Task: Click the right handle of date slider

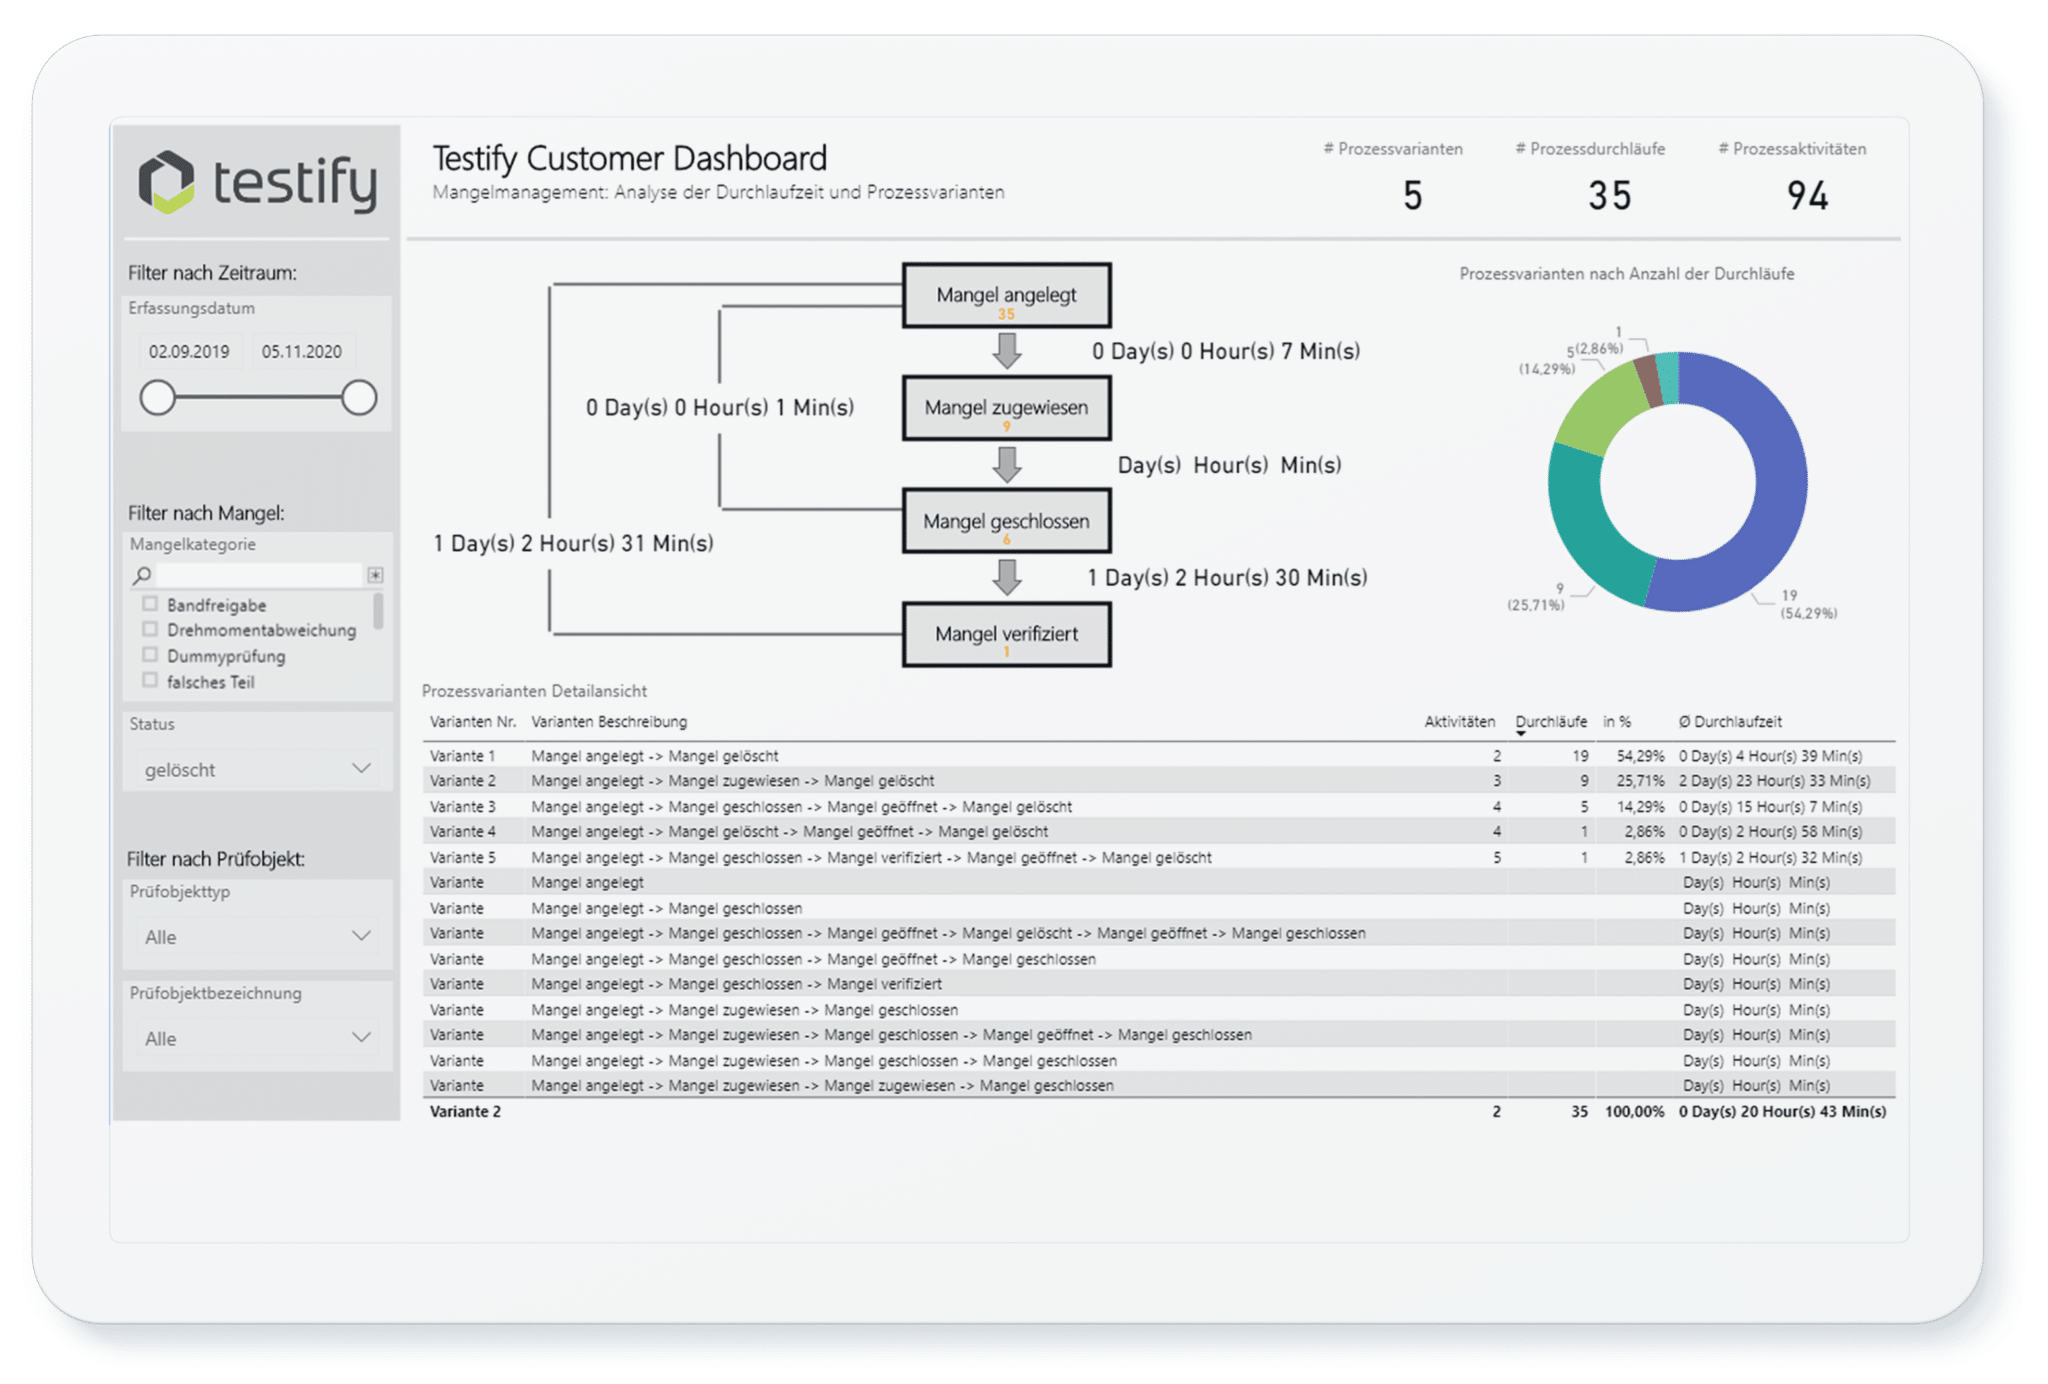Action: pos(359,397)
